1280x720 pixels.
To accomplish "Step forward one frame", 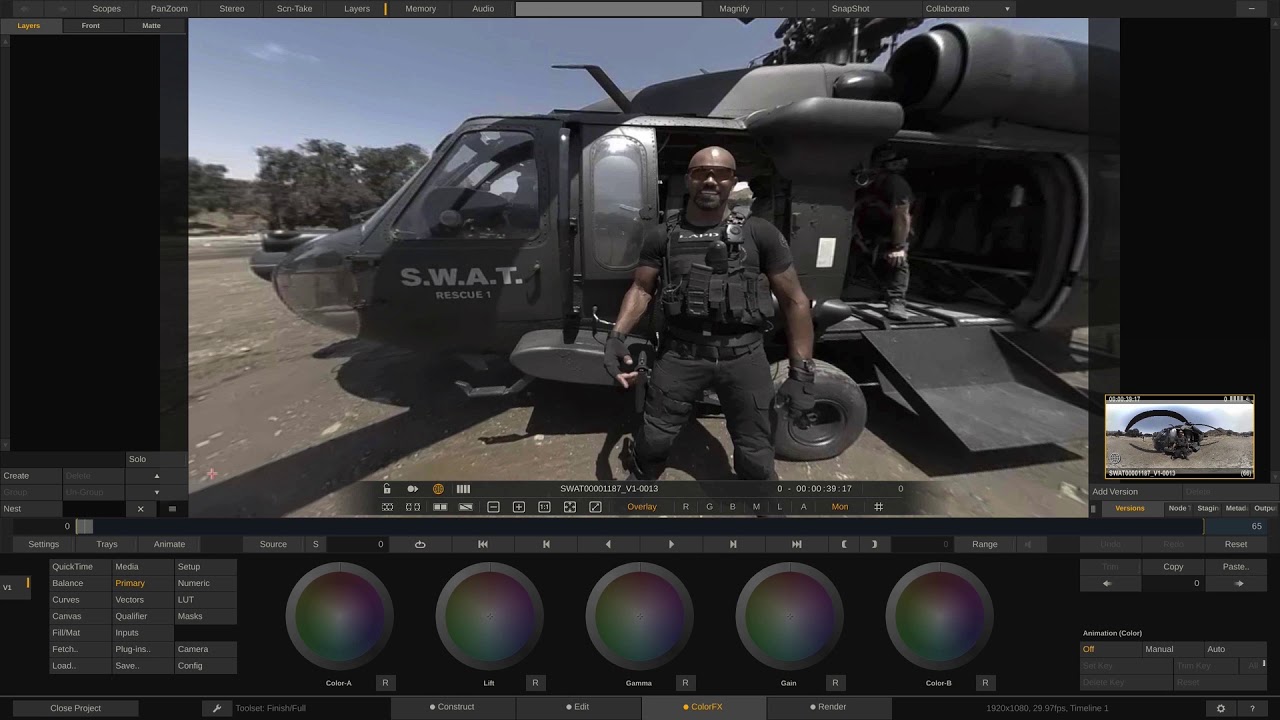I will coord(733,544).
